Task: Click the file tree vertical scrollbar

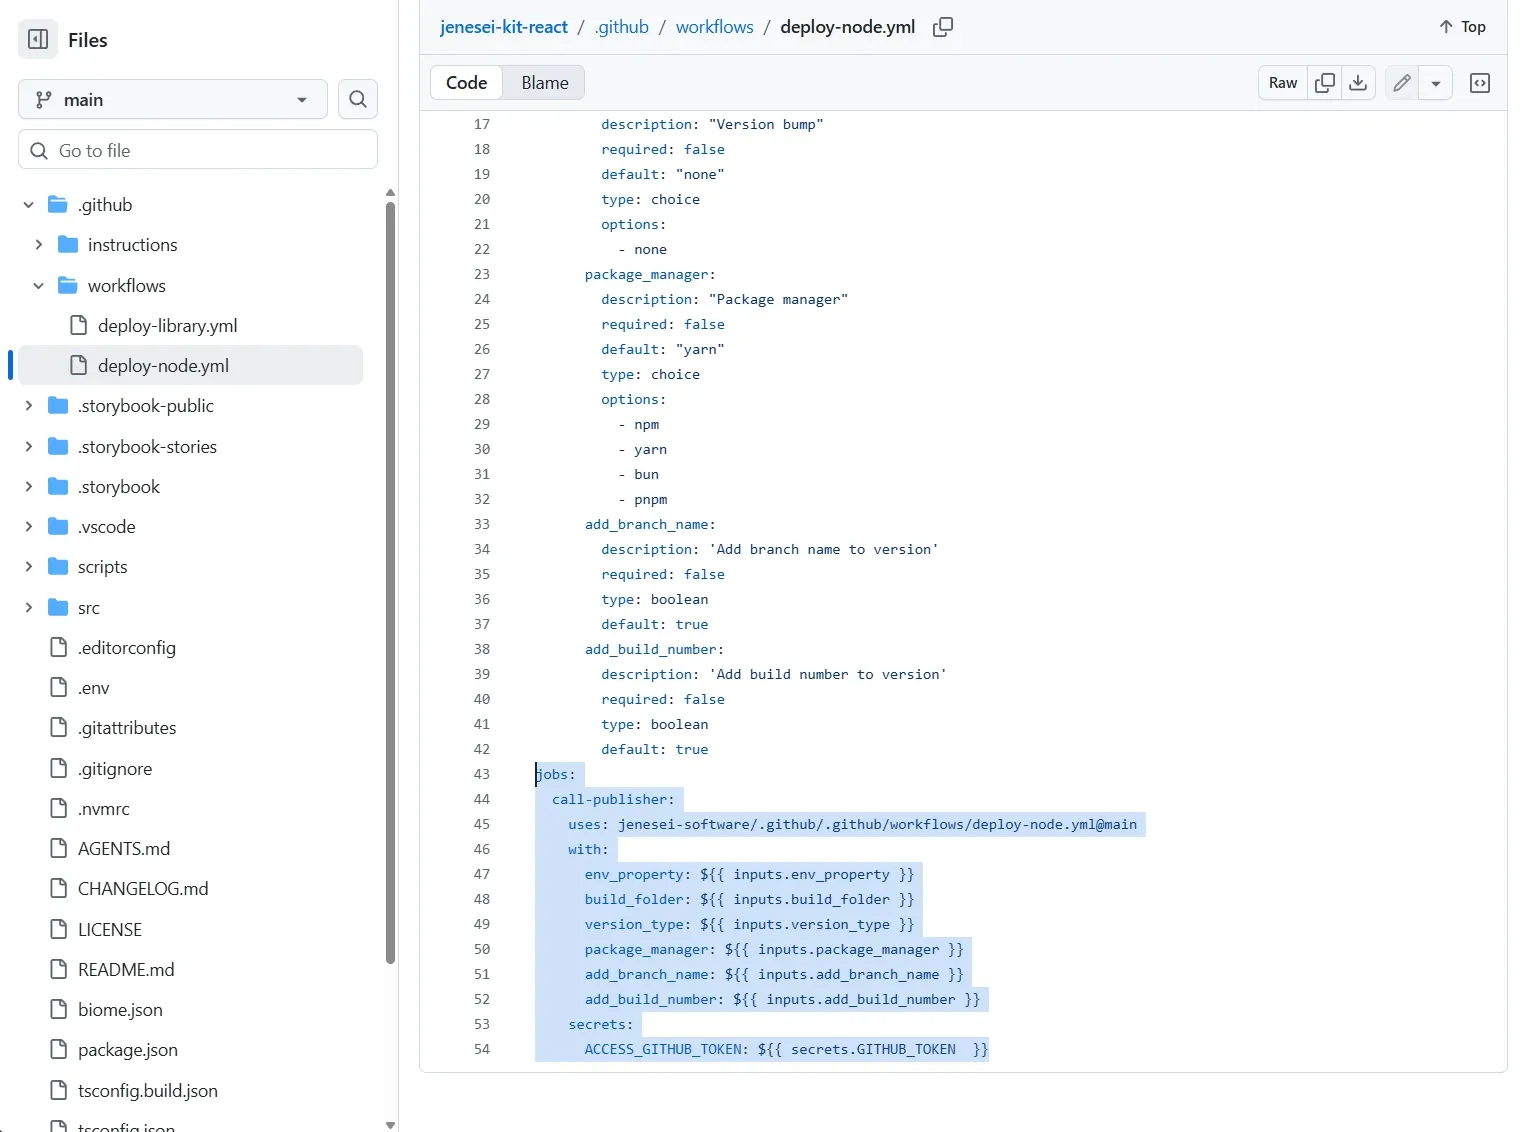Action: [x=390, y=583]
